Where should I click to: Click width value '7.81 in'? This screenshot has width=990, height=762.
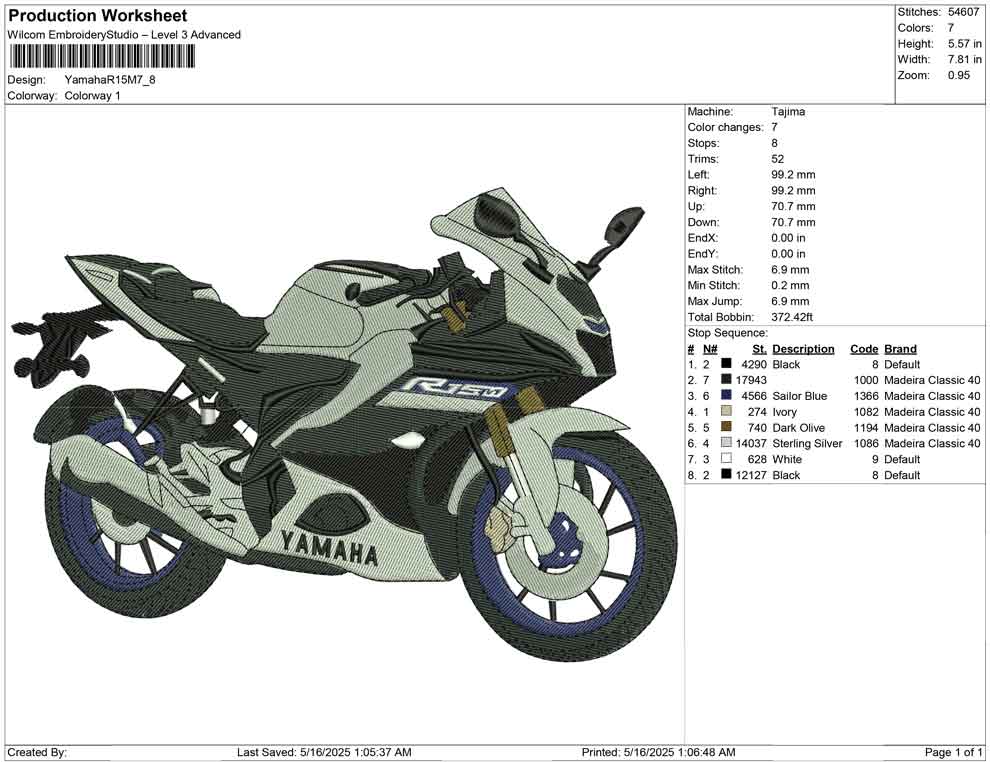coord(965,59)
